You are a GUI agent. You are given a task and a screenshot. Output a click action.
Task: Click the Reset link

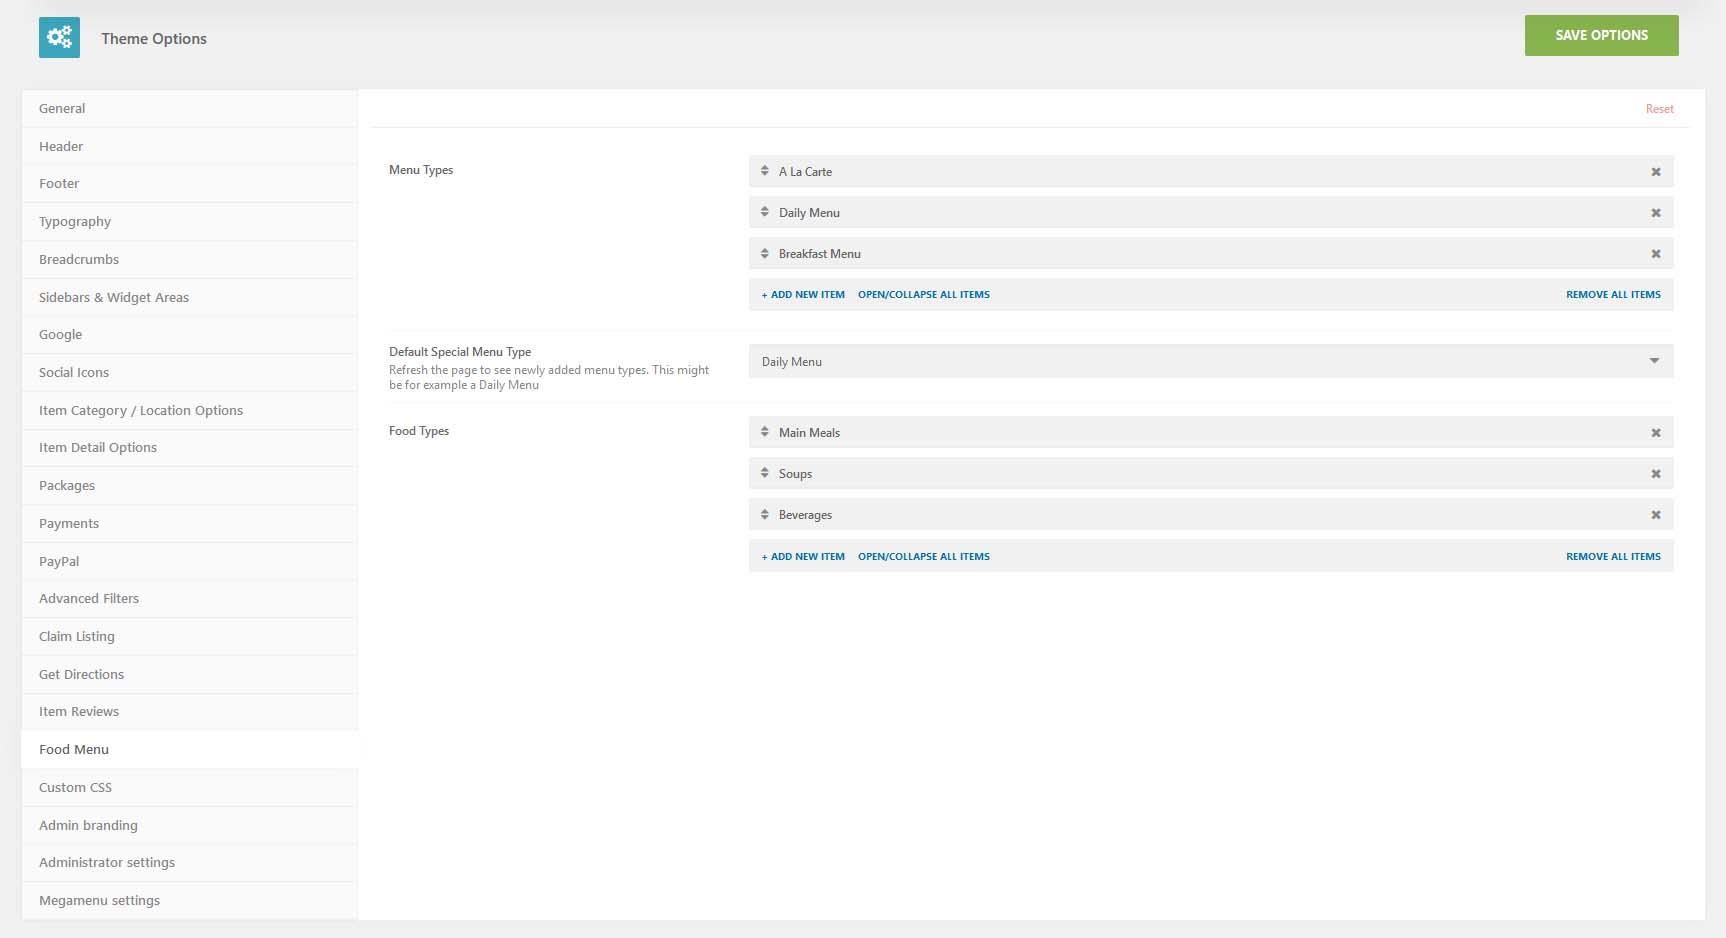(x=1659, y=109)
